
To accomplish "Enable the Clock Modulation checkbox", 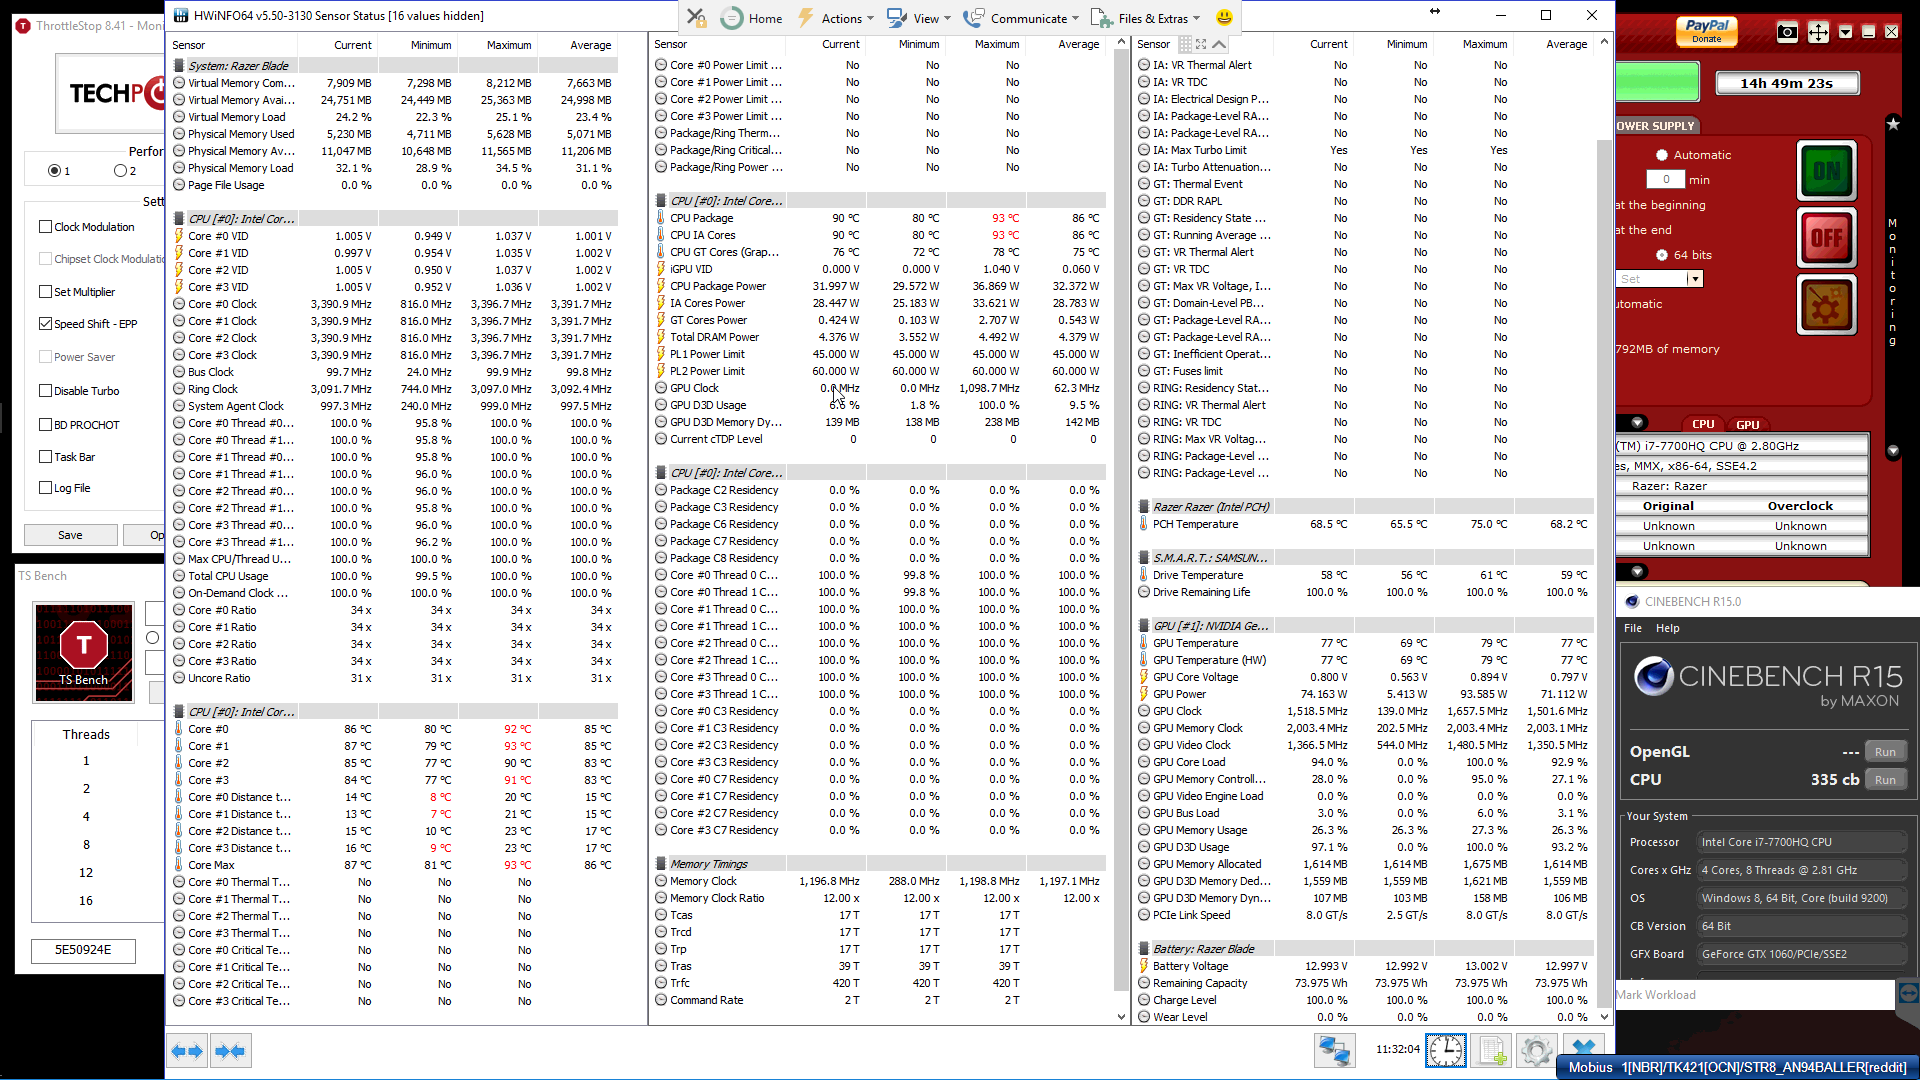I will coord(46,227).
